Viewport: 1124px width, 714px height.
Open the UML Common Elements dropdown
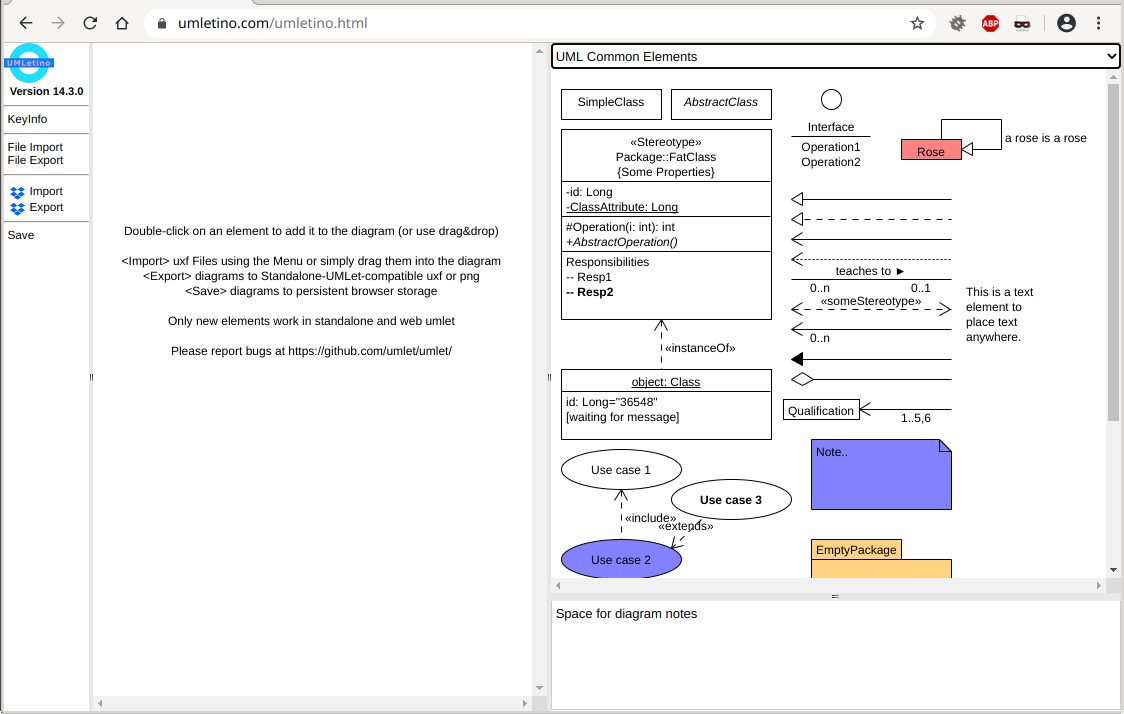[x=835, y=57]
